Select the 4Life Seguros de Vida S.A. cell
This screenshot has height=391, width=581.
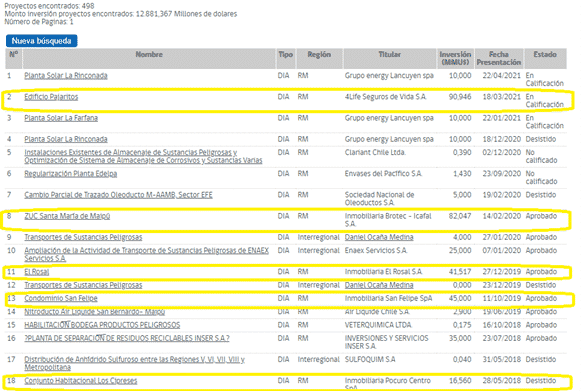coord(385,97)
